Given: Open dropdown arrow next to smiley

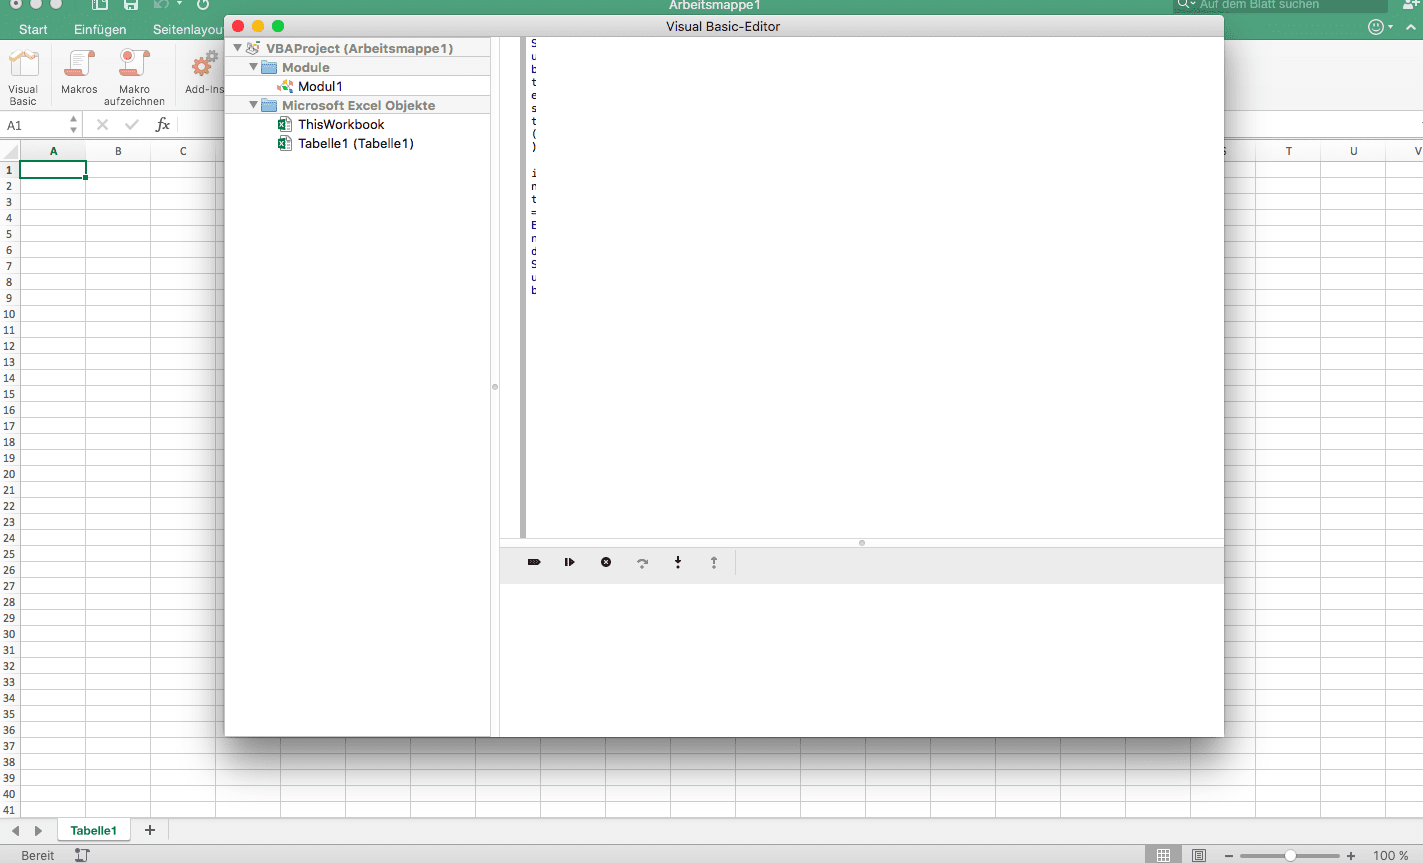Looking at the screenshot, I should [x=1391, y=27].
